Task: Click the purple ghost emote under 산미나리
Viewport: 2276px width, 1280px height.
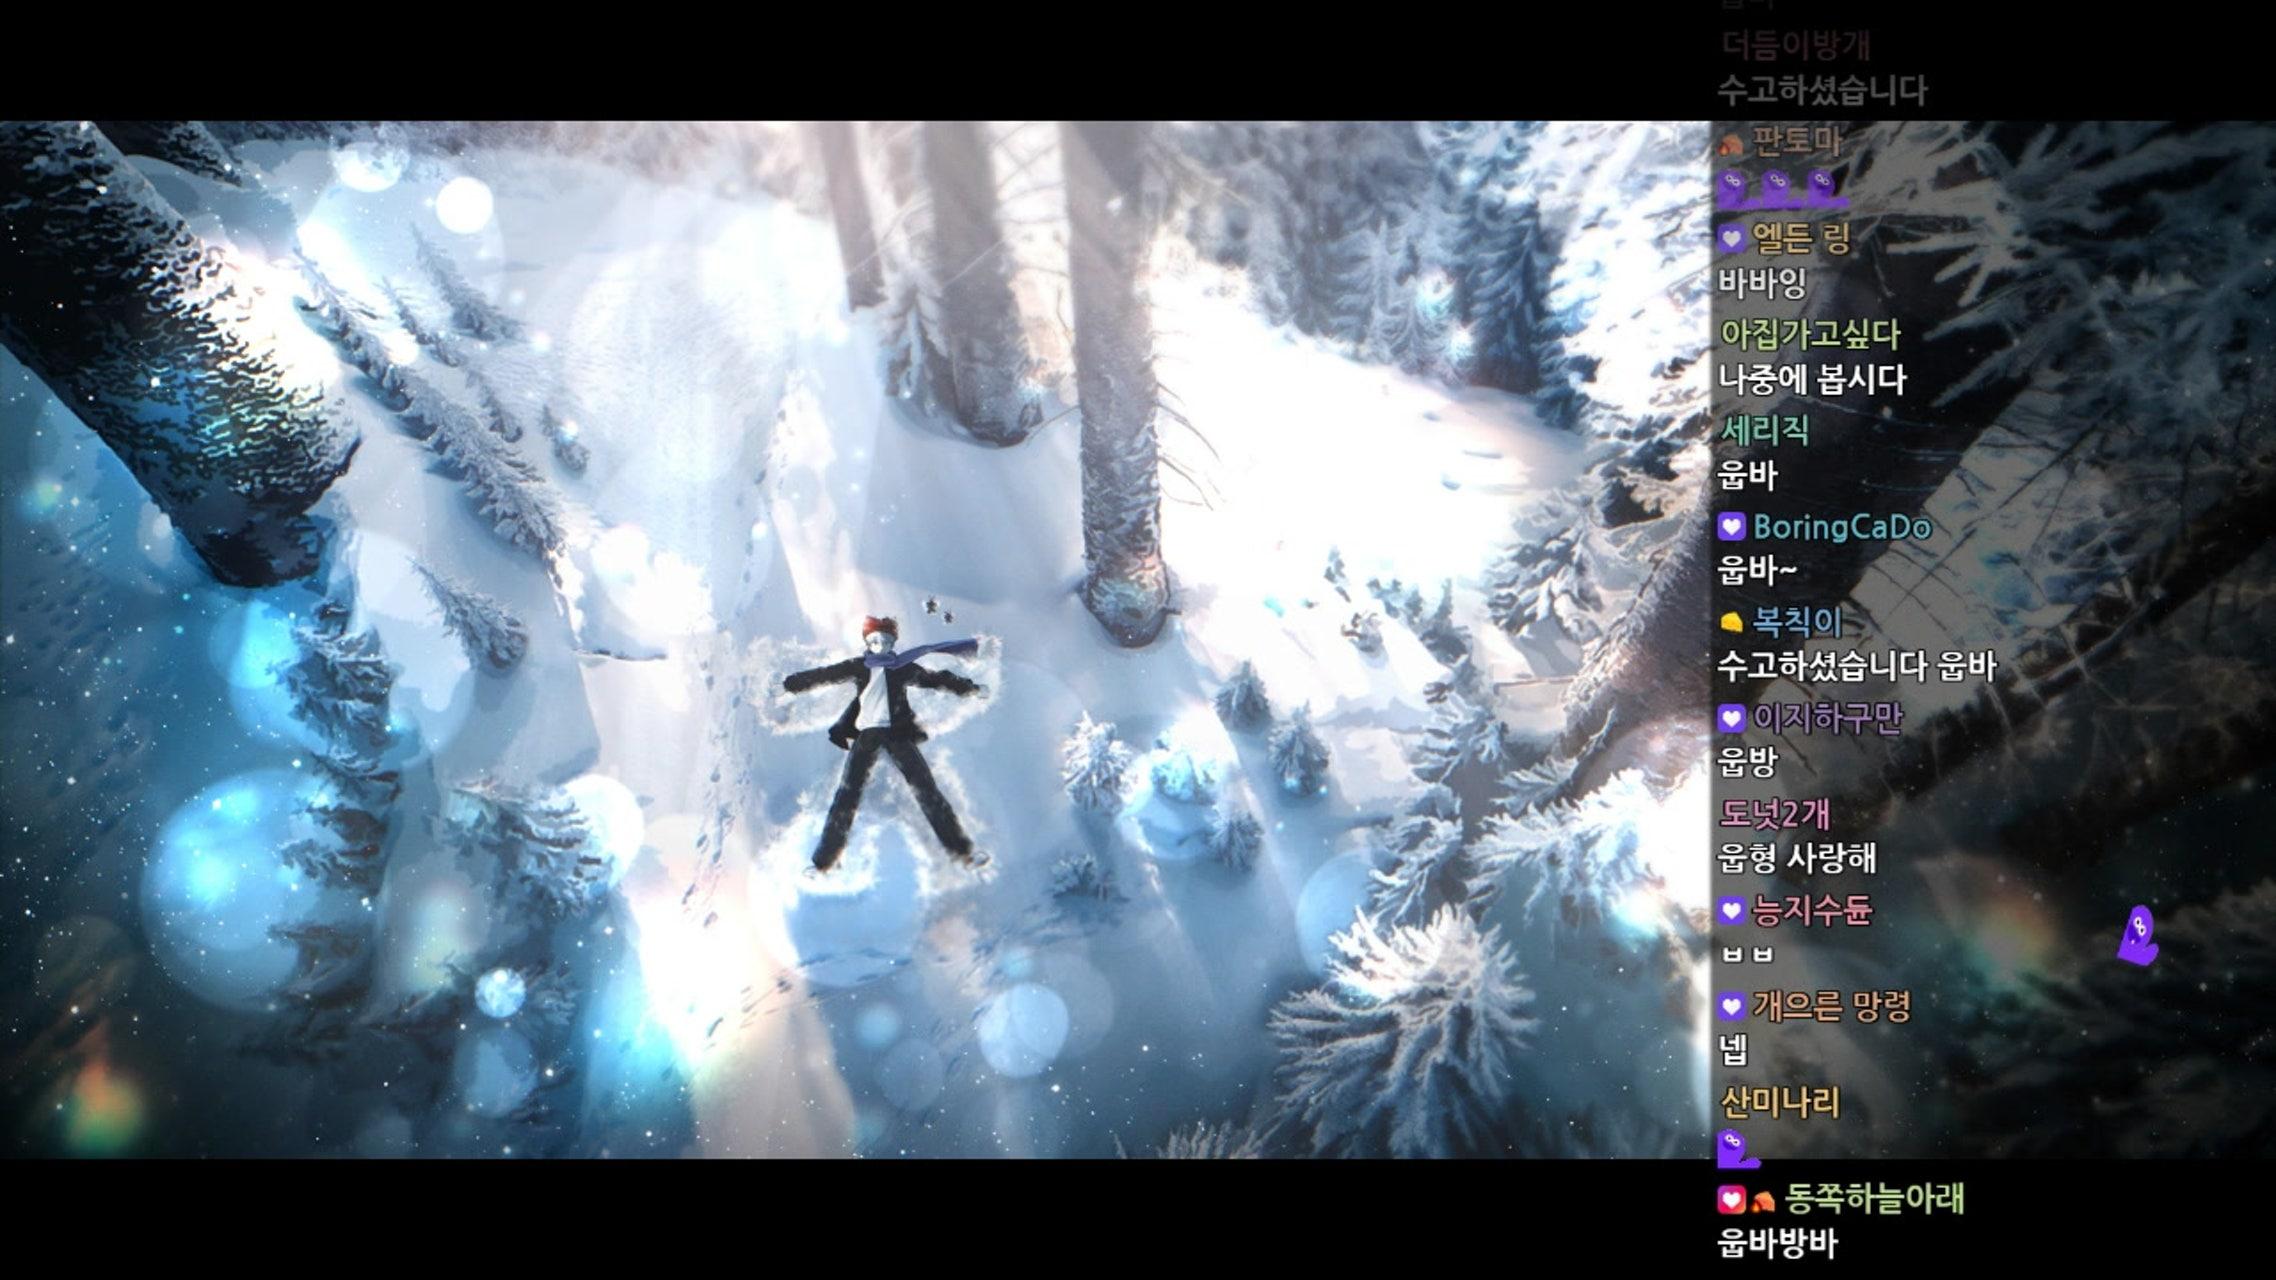Action: 1737,1150
